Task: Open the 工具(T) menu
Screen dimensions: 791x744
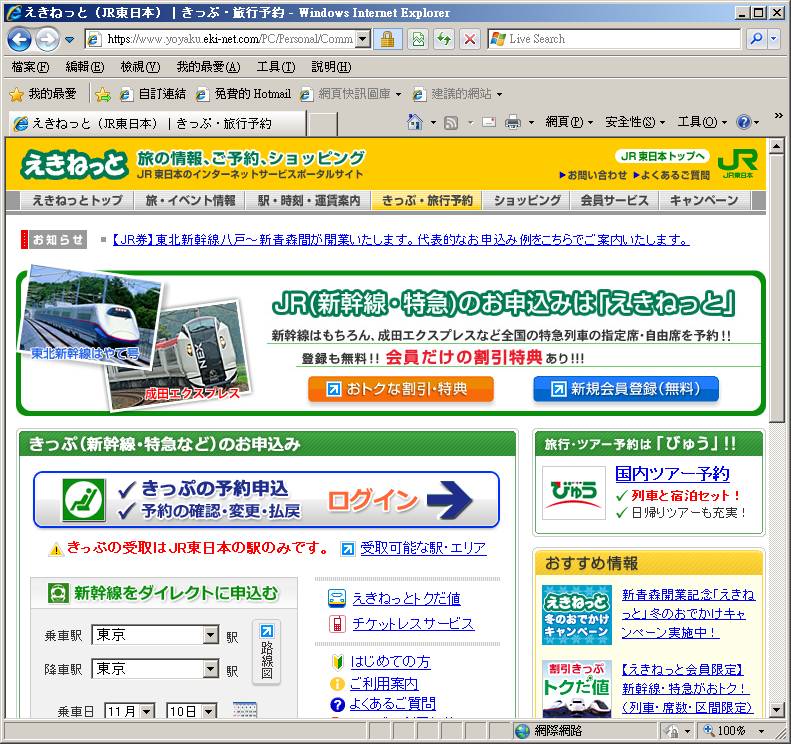Action: pyautogui.click(x=276, y=67)
